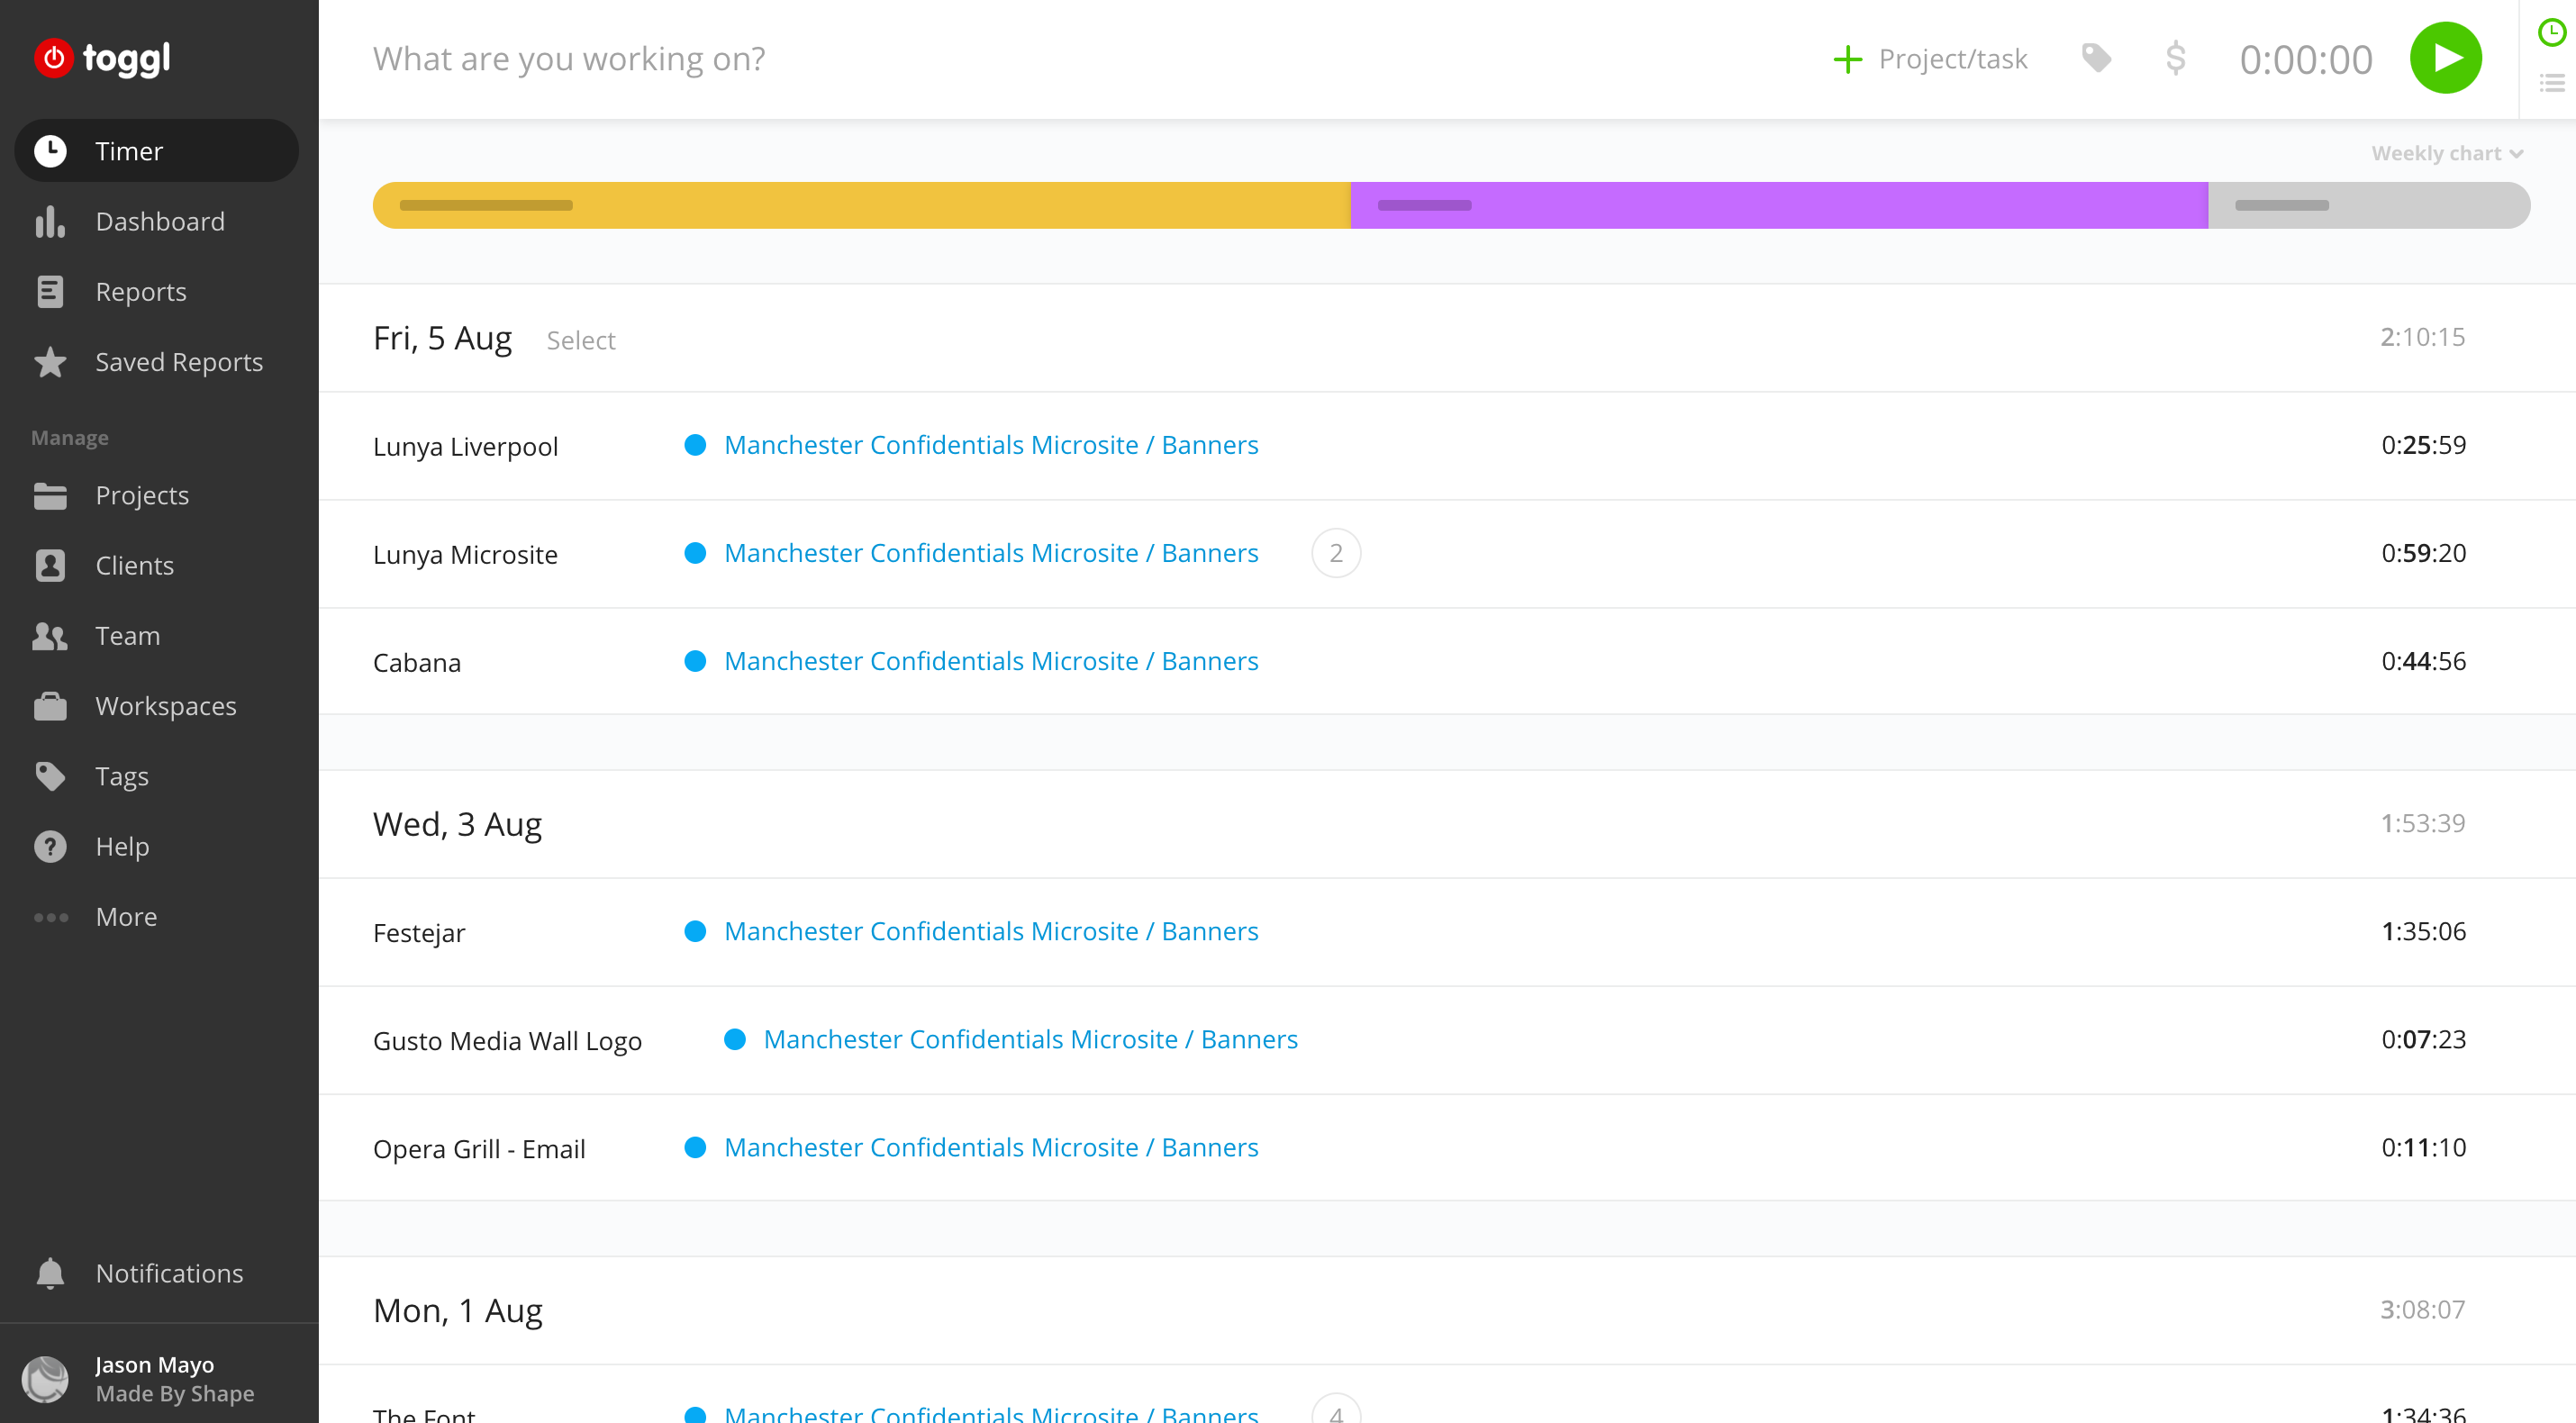Viewport: 2576px width, 1423px height.
Task: Click the 0:44:56 duration value
Action: point(2423,661)
